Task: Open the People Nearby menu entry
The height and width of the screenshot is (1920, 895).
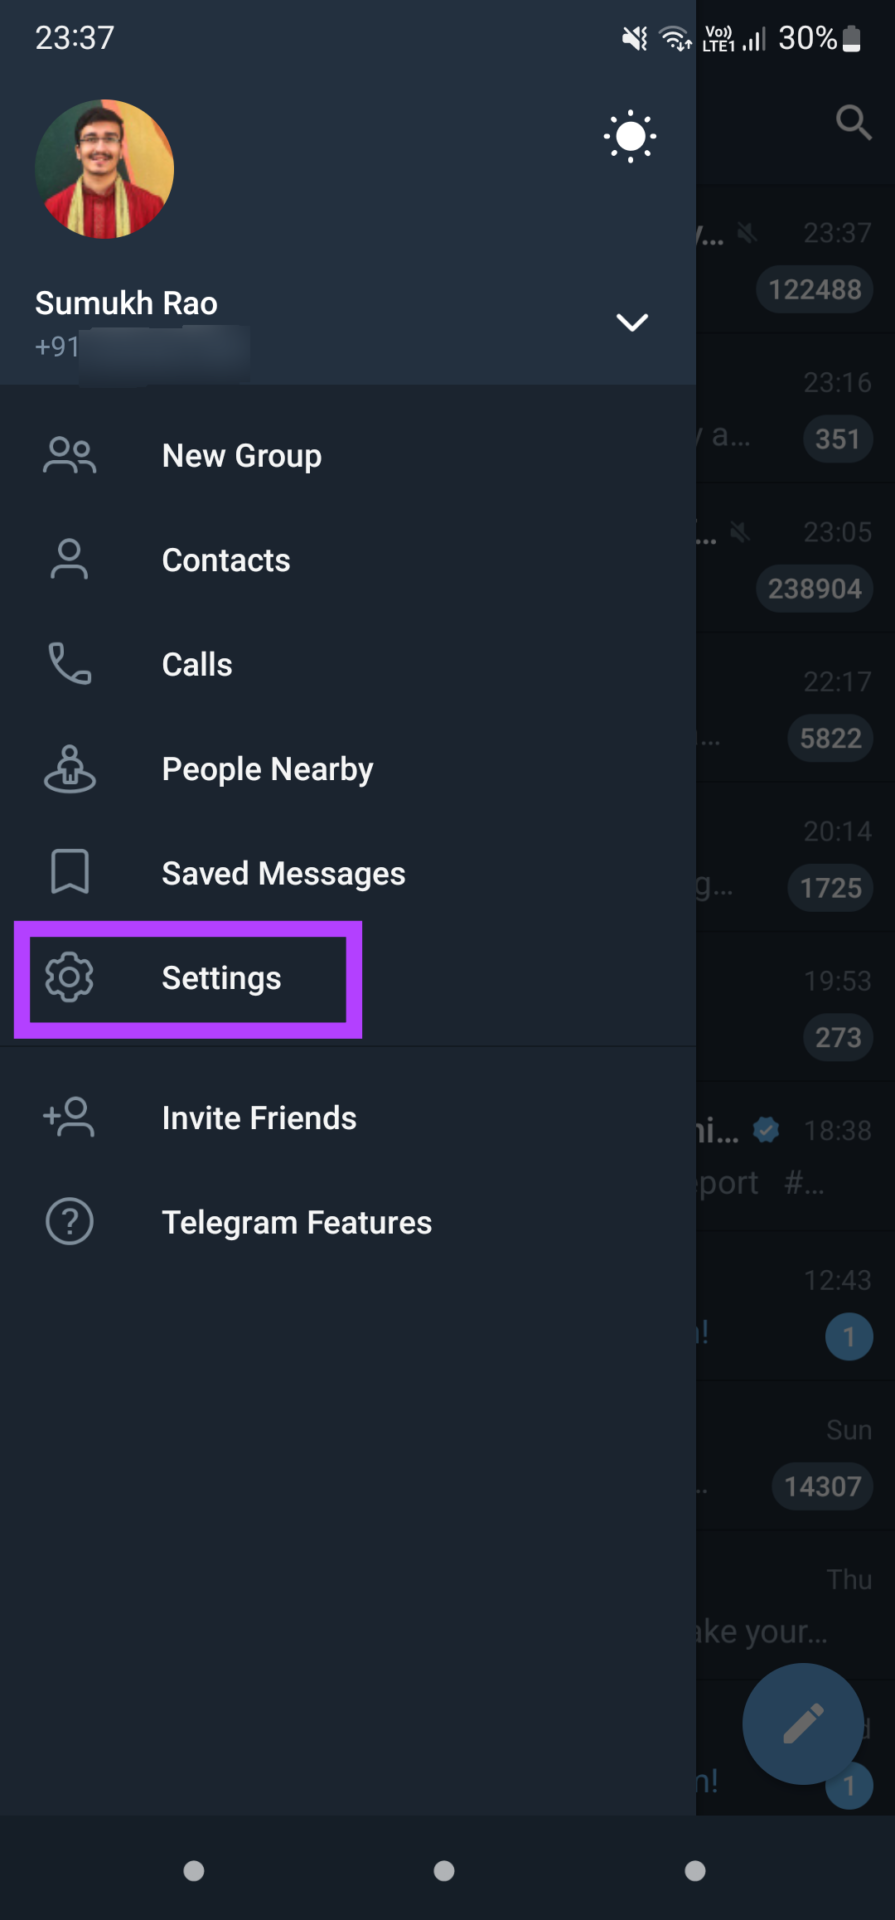Action: click(x=267, y=769)
